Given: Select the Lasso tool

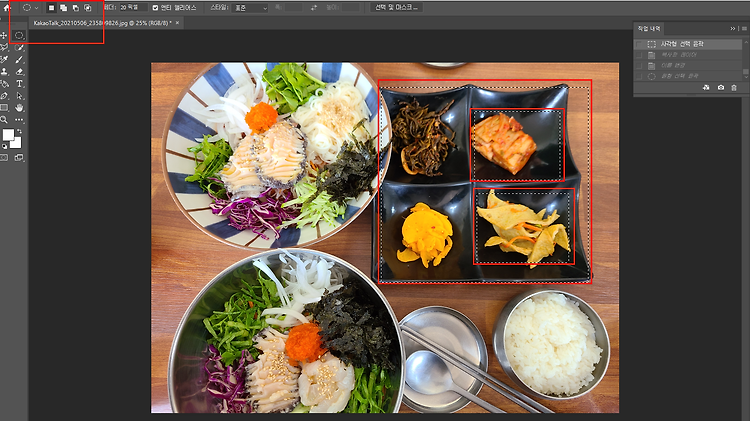Looking at the screenshot, I should [4, 47].
